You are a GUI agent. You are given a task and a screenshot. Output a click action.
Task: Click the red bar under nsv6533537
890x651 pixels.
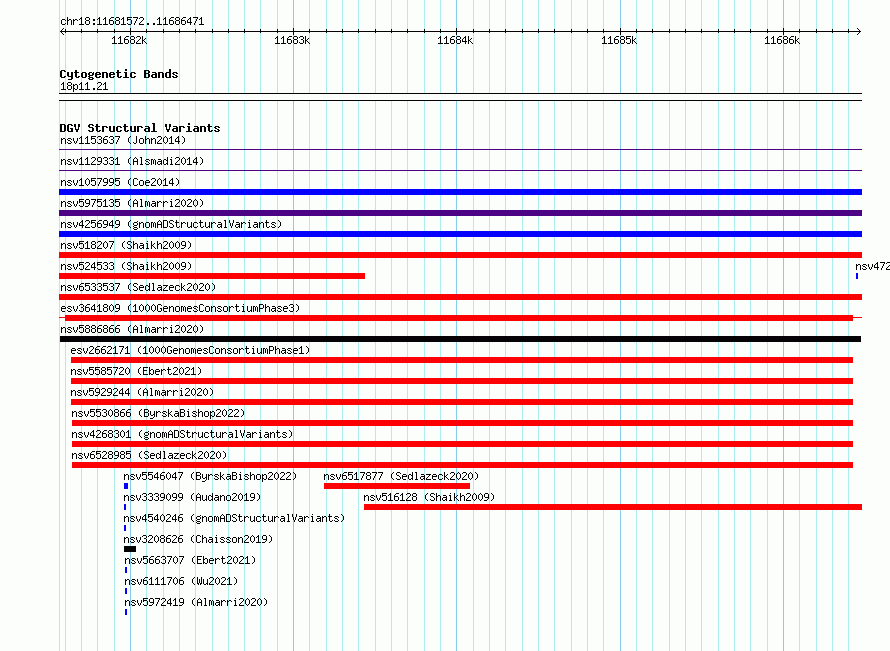coord(460,297)
